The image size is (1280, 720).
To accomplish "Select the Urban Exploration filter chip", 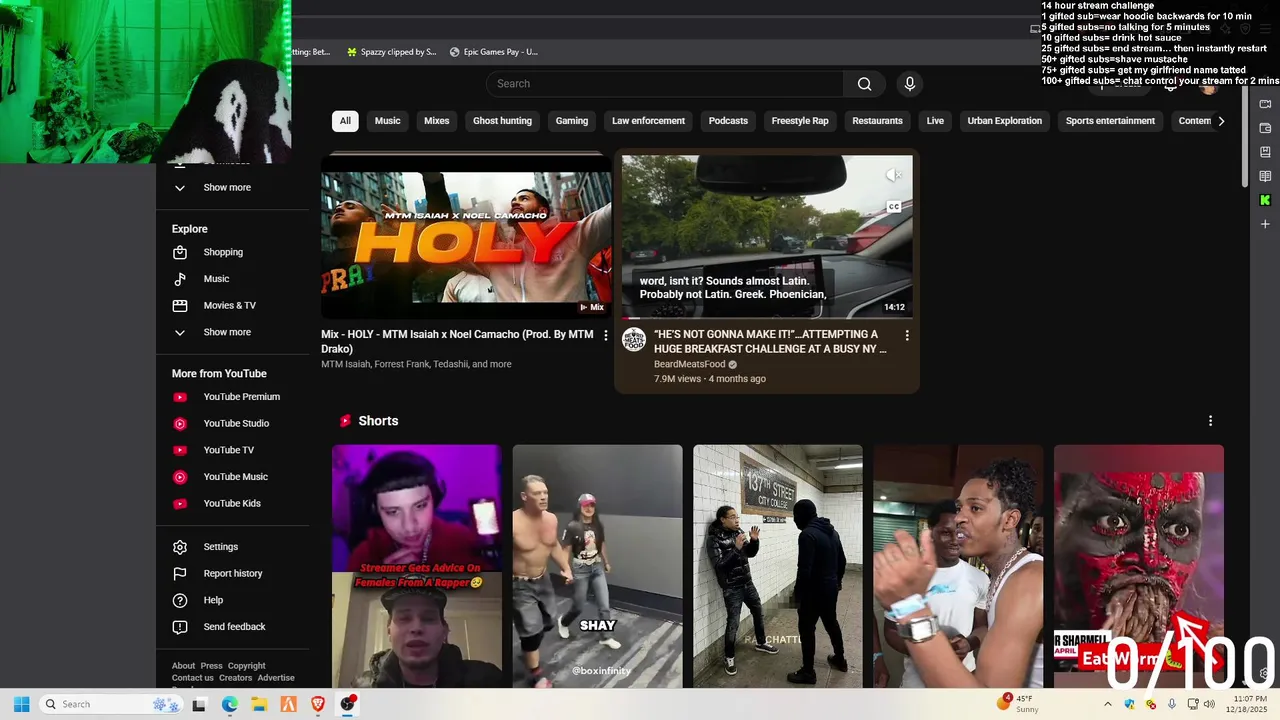I will pos(1004,121).
